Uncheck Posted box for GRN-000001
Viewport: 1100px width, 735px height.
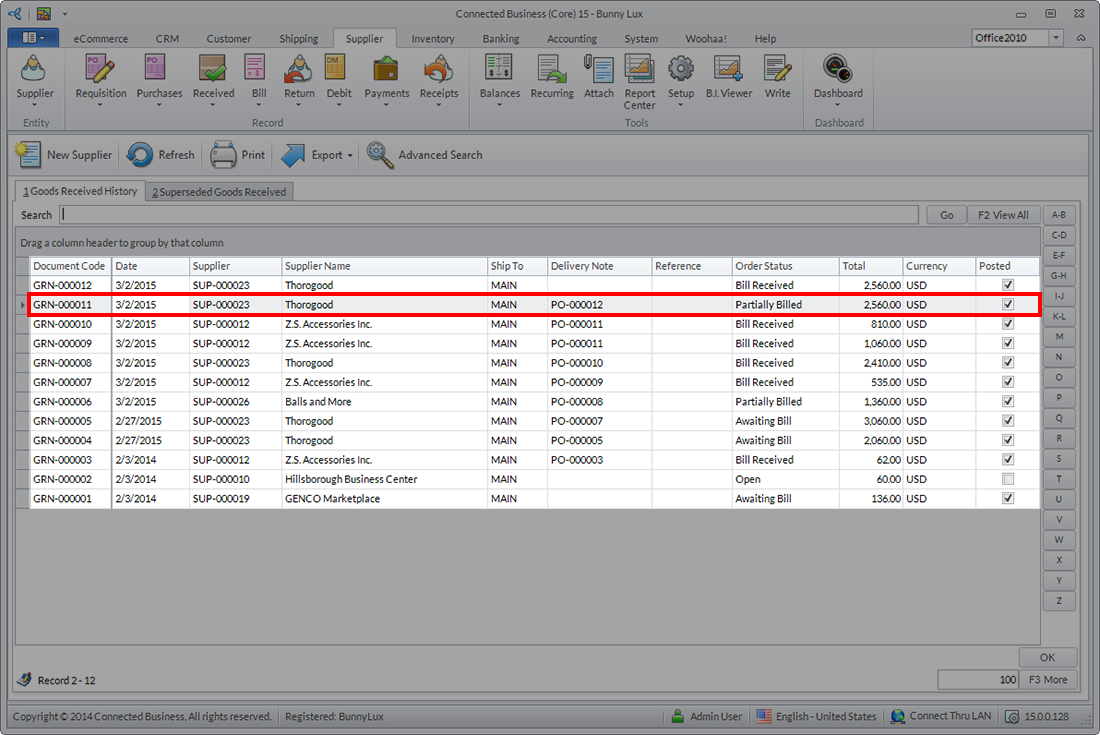point(1008,498)
